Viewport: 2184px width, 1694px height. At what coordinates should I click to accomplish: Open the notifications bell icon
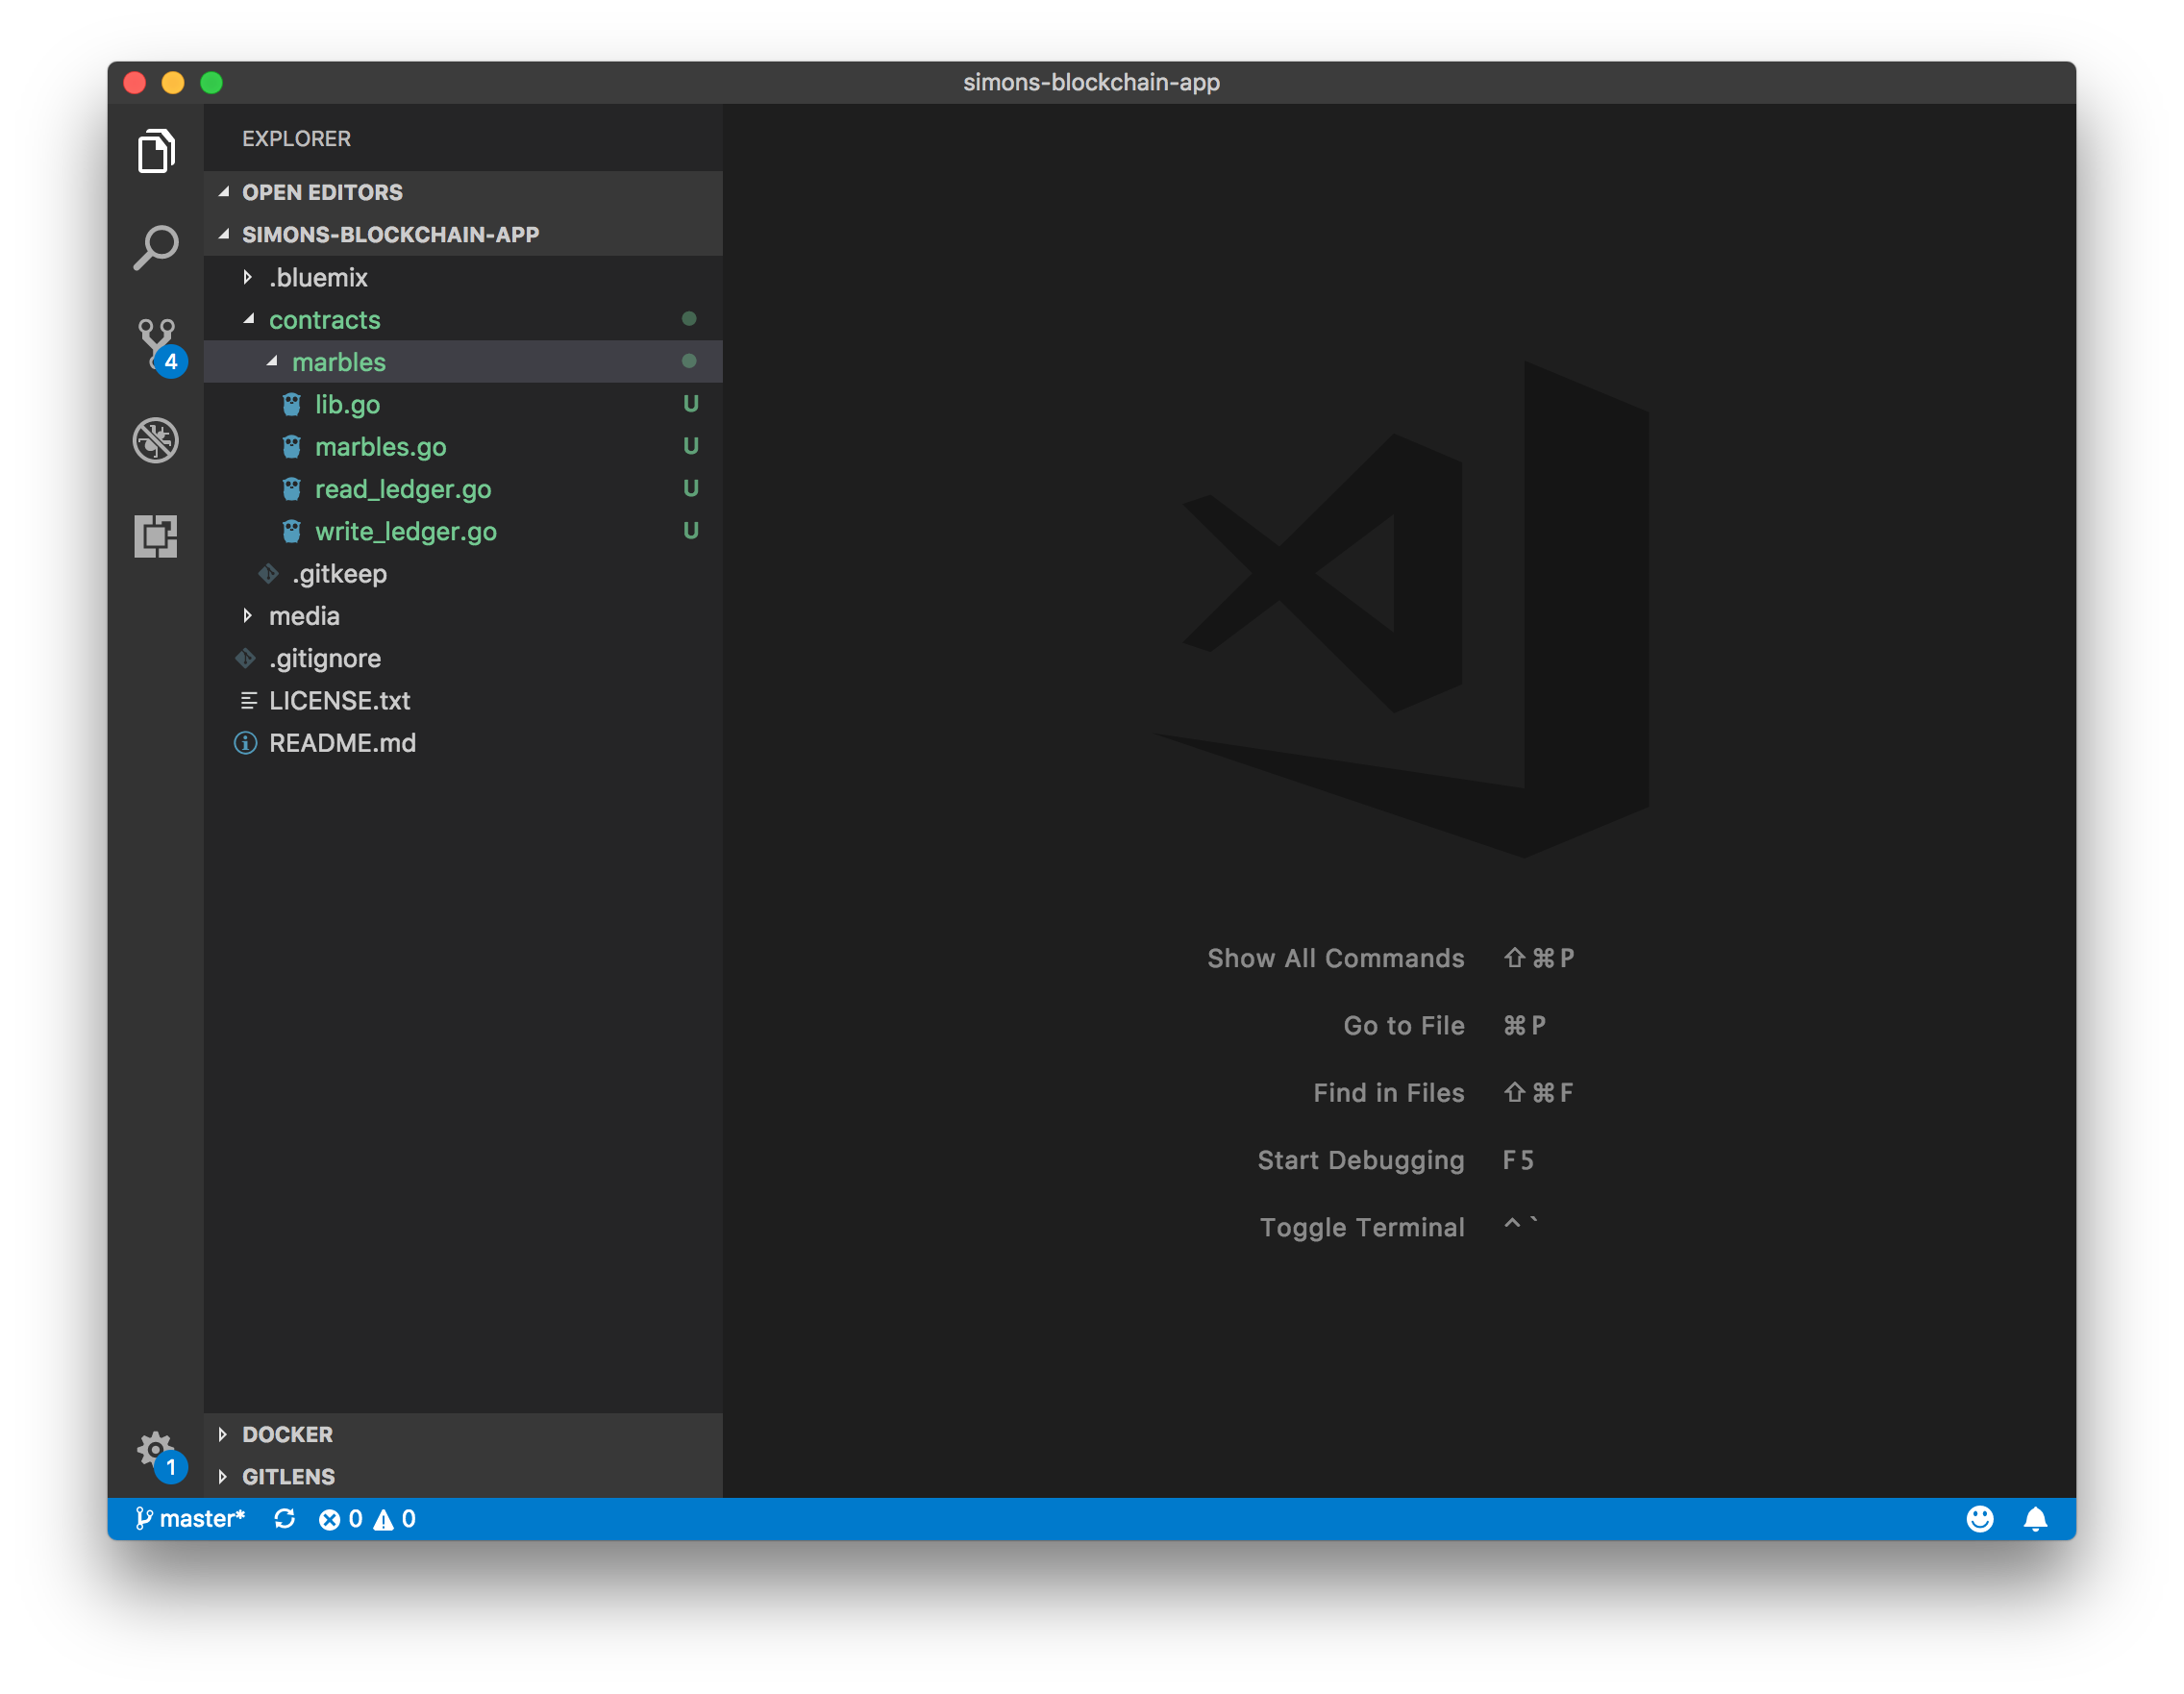click(2035, 1519)
